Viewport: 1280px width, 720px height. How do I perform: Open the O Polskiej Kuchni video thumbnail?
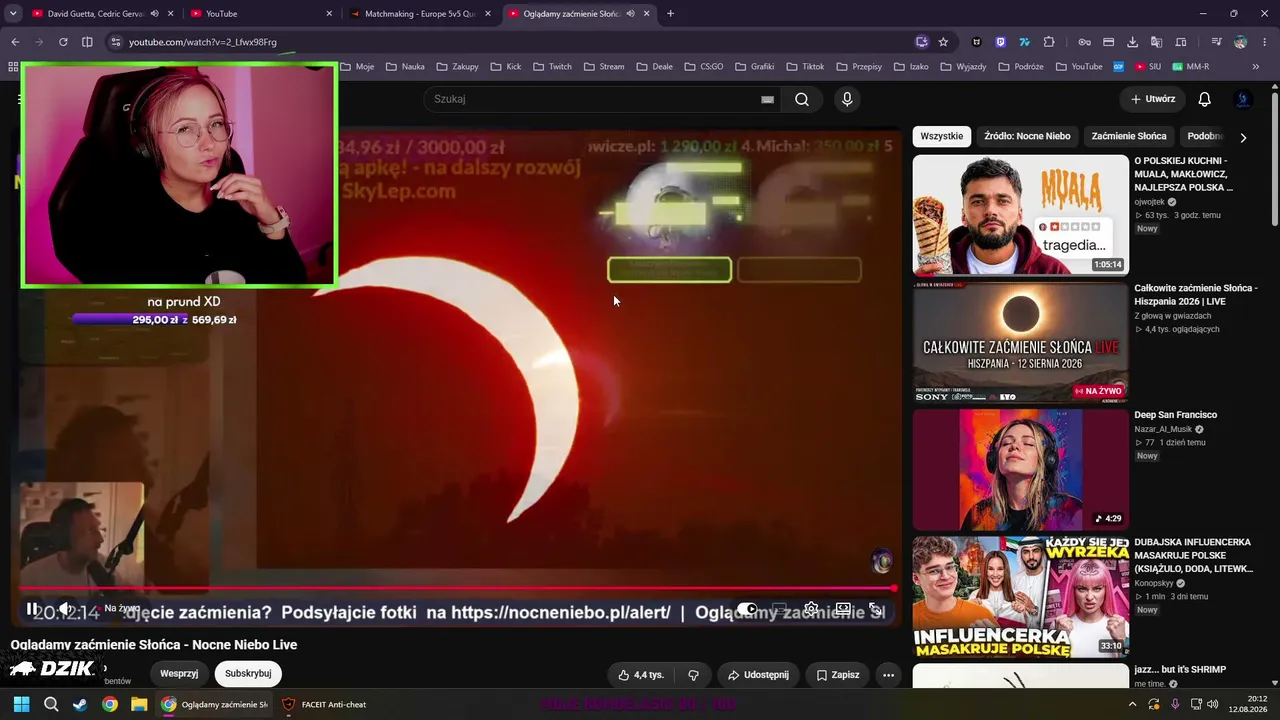(x=1020, y=215)
